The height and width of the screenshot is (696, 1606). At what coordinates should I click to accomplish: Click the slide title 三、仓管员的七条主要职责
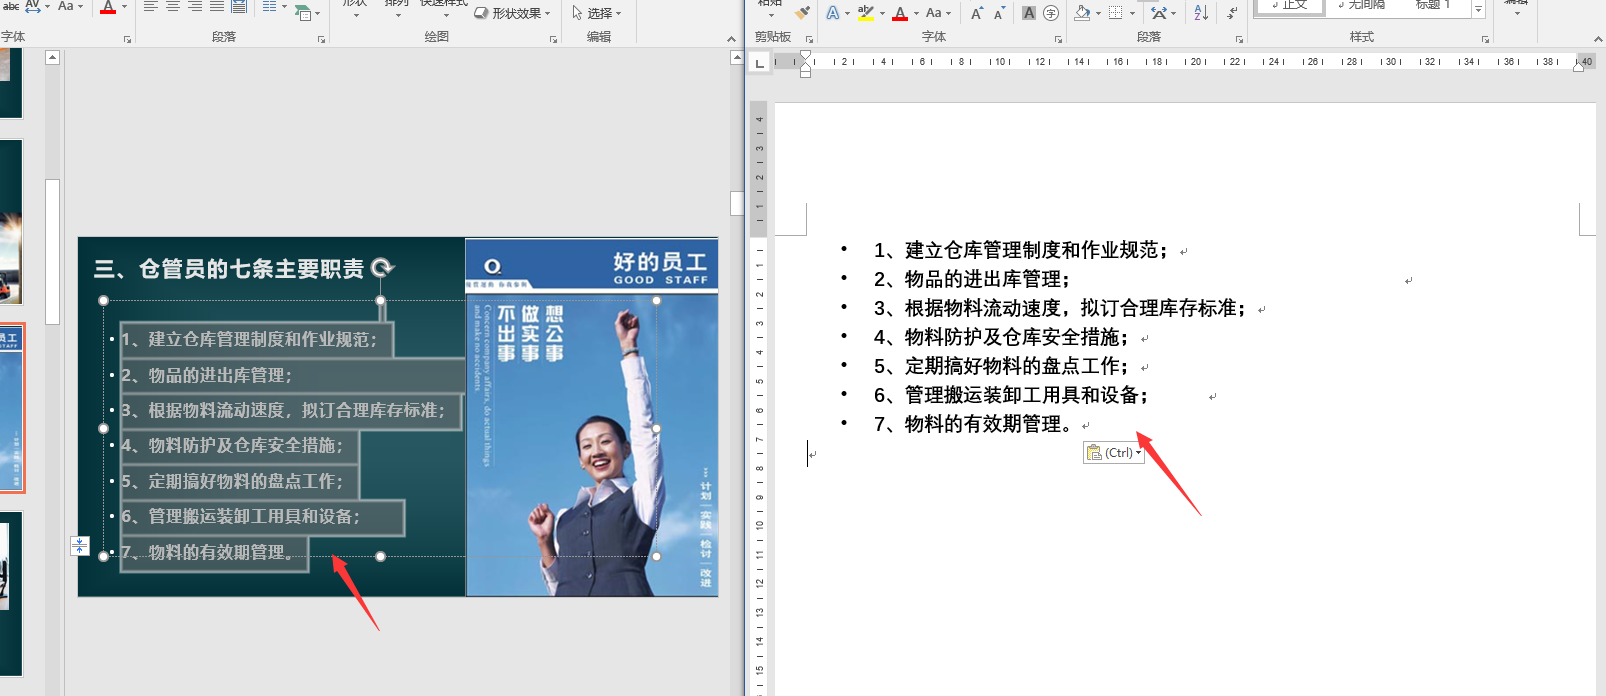(229, 269)
